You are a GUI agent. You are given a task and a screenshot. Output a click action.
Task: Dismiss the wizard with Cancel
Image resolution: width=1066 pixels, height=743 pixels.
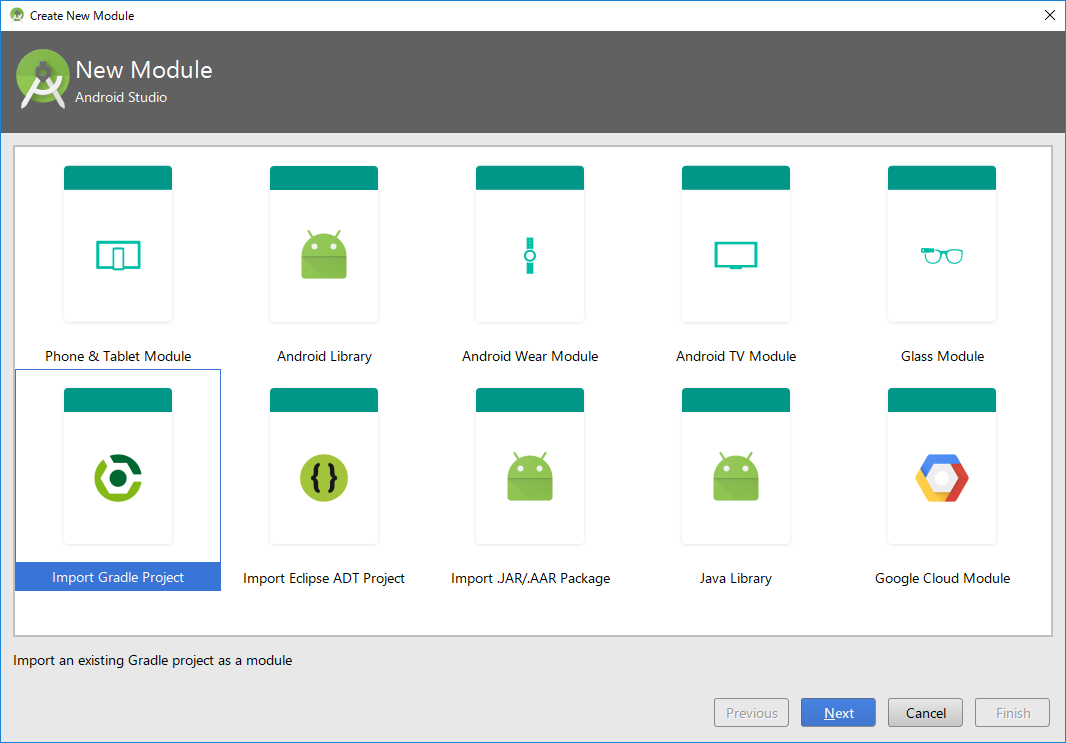[925, 712]
